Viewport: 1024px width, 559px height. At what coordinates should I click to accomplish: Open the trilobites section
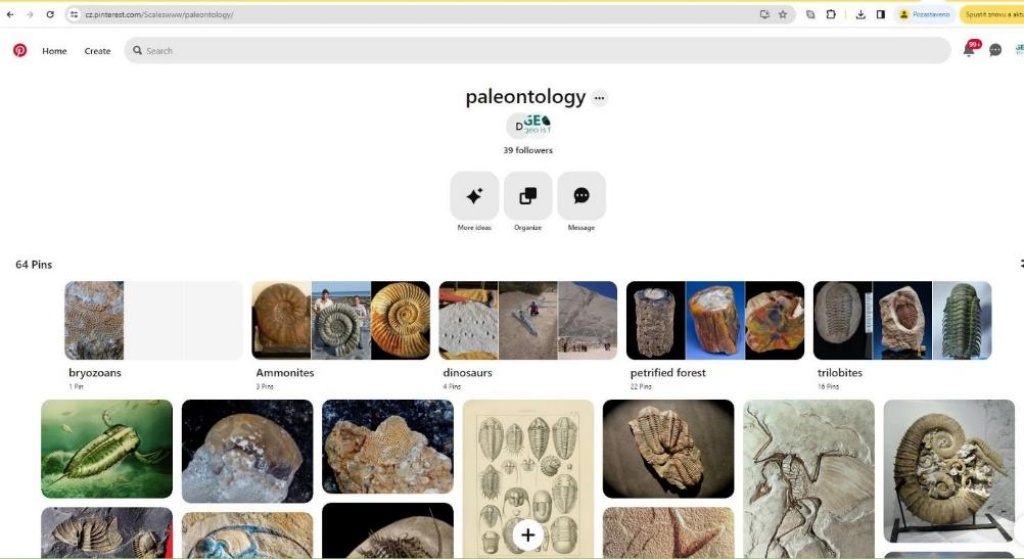click(903, 336)
